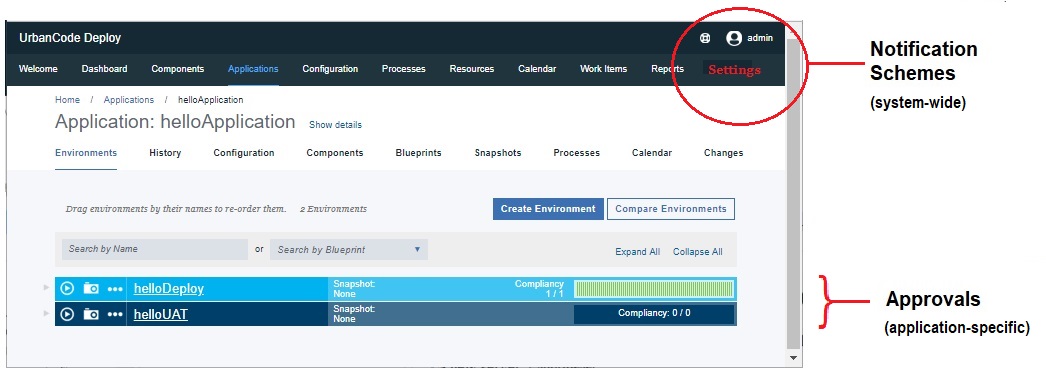Click the 'Application: helloApplication' heading
Image resolution: width=1046 pixels, height=389 pixels.
tap(175, 122)
